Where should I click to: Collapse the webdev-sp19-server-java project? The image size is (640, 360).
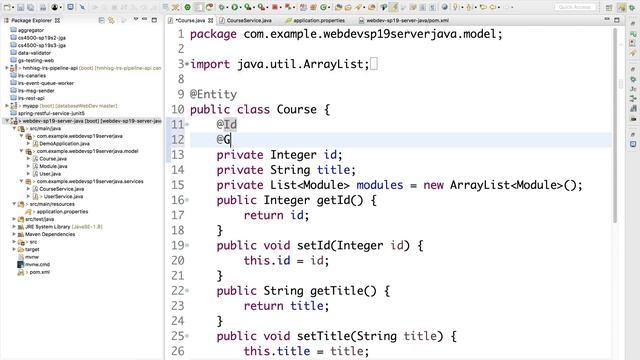[7, 121]
